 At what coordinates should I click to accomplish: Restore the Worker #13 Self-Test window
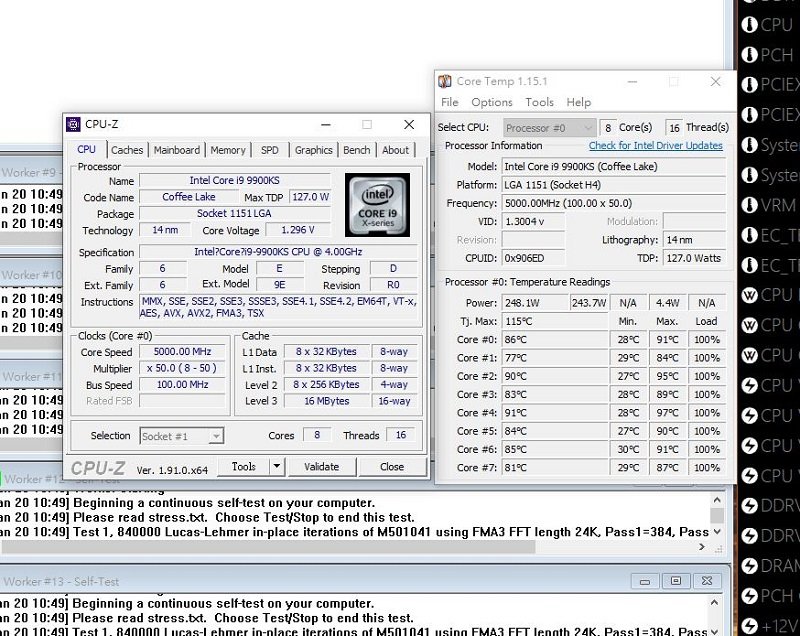tap(676, 581)
